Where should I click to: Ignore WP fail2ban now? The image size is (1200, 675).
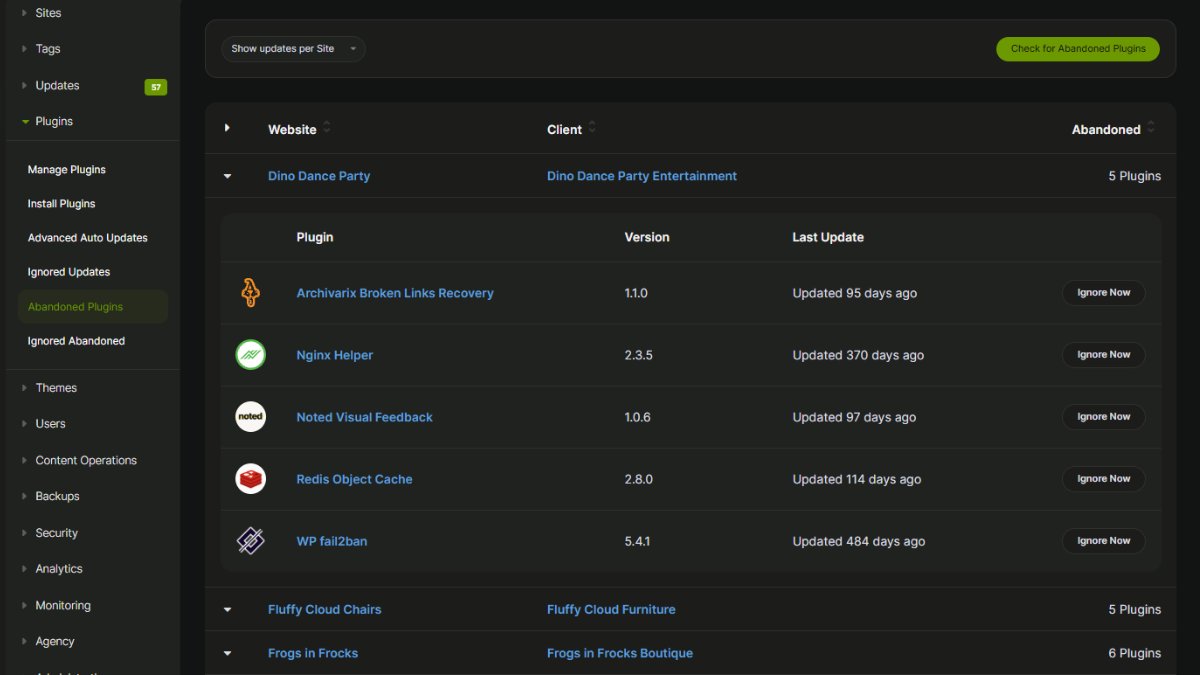point(1104,541)
